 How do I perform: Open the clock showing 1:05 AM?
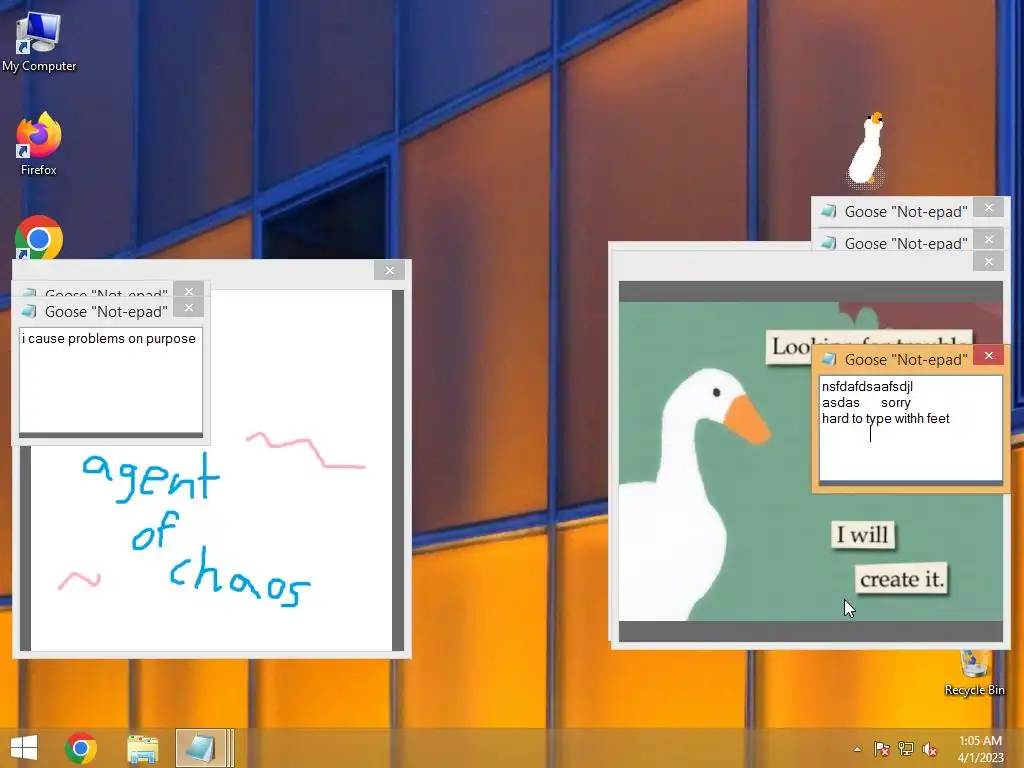click(x=980, y=749)
